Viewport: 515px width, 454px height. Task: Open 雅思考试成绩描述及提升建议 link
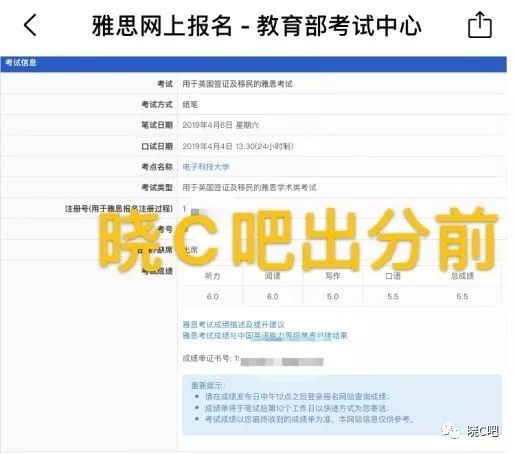[233, 324]
